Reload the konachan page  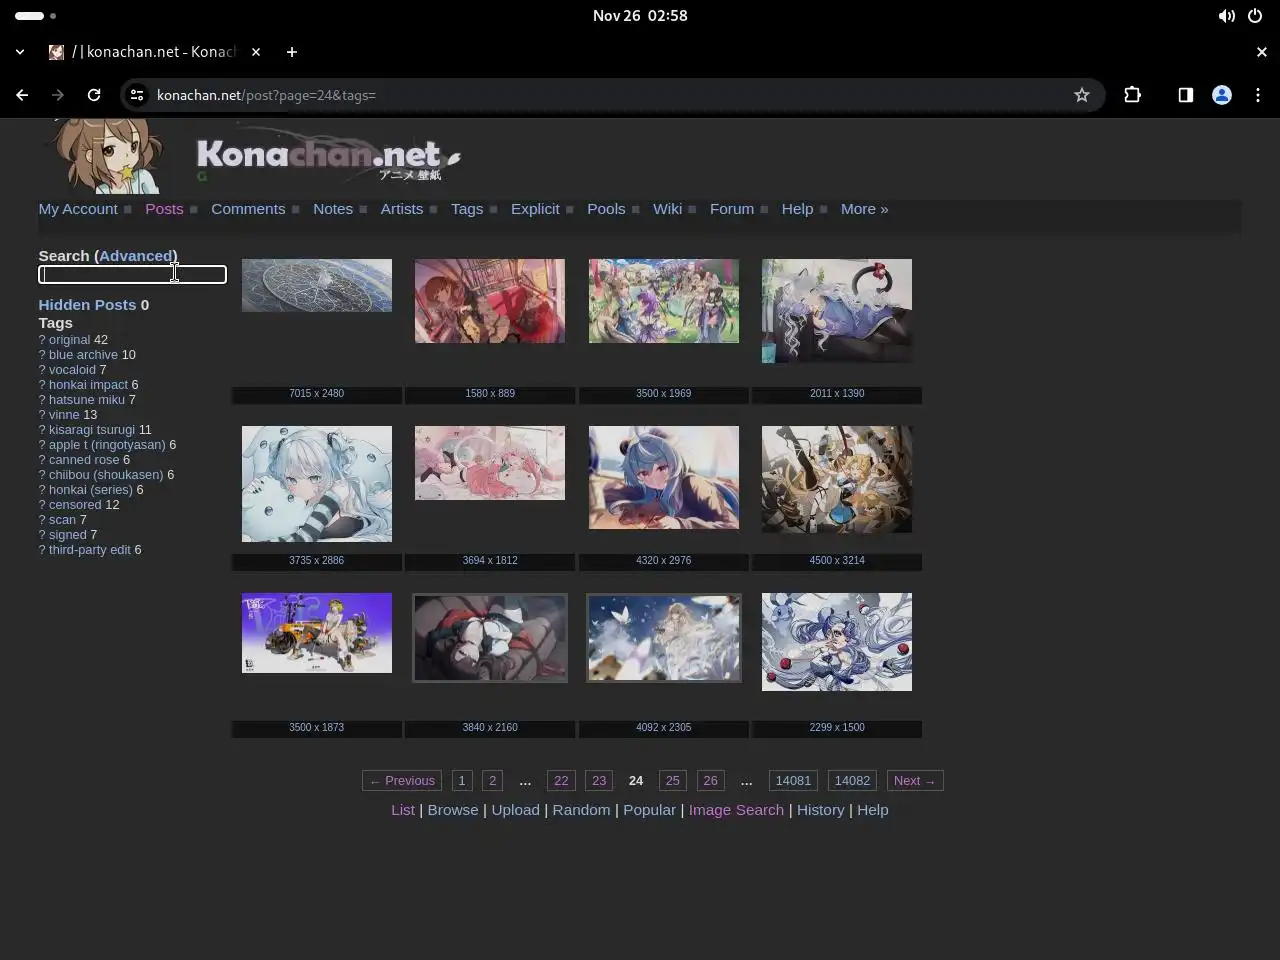(x=94, y=95)
